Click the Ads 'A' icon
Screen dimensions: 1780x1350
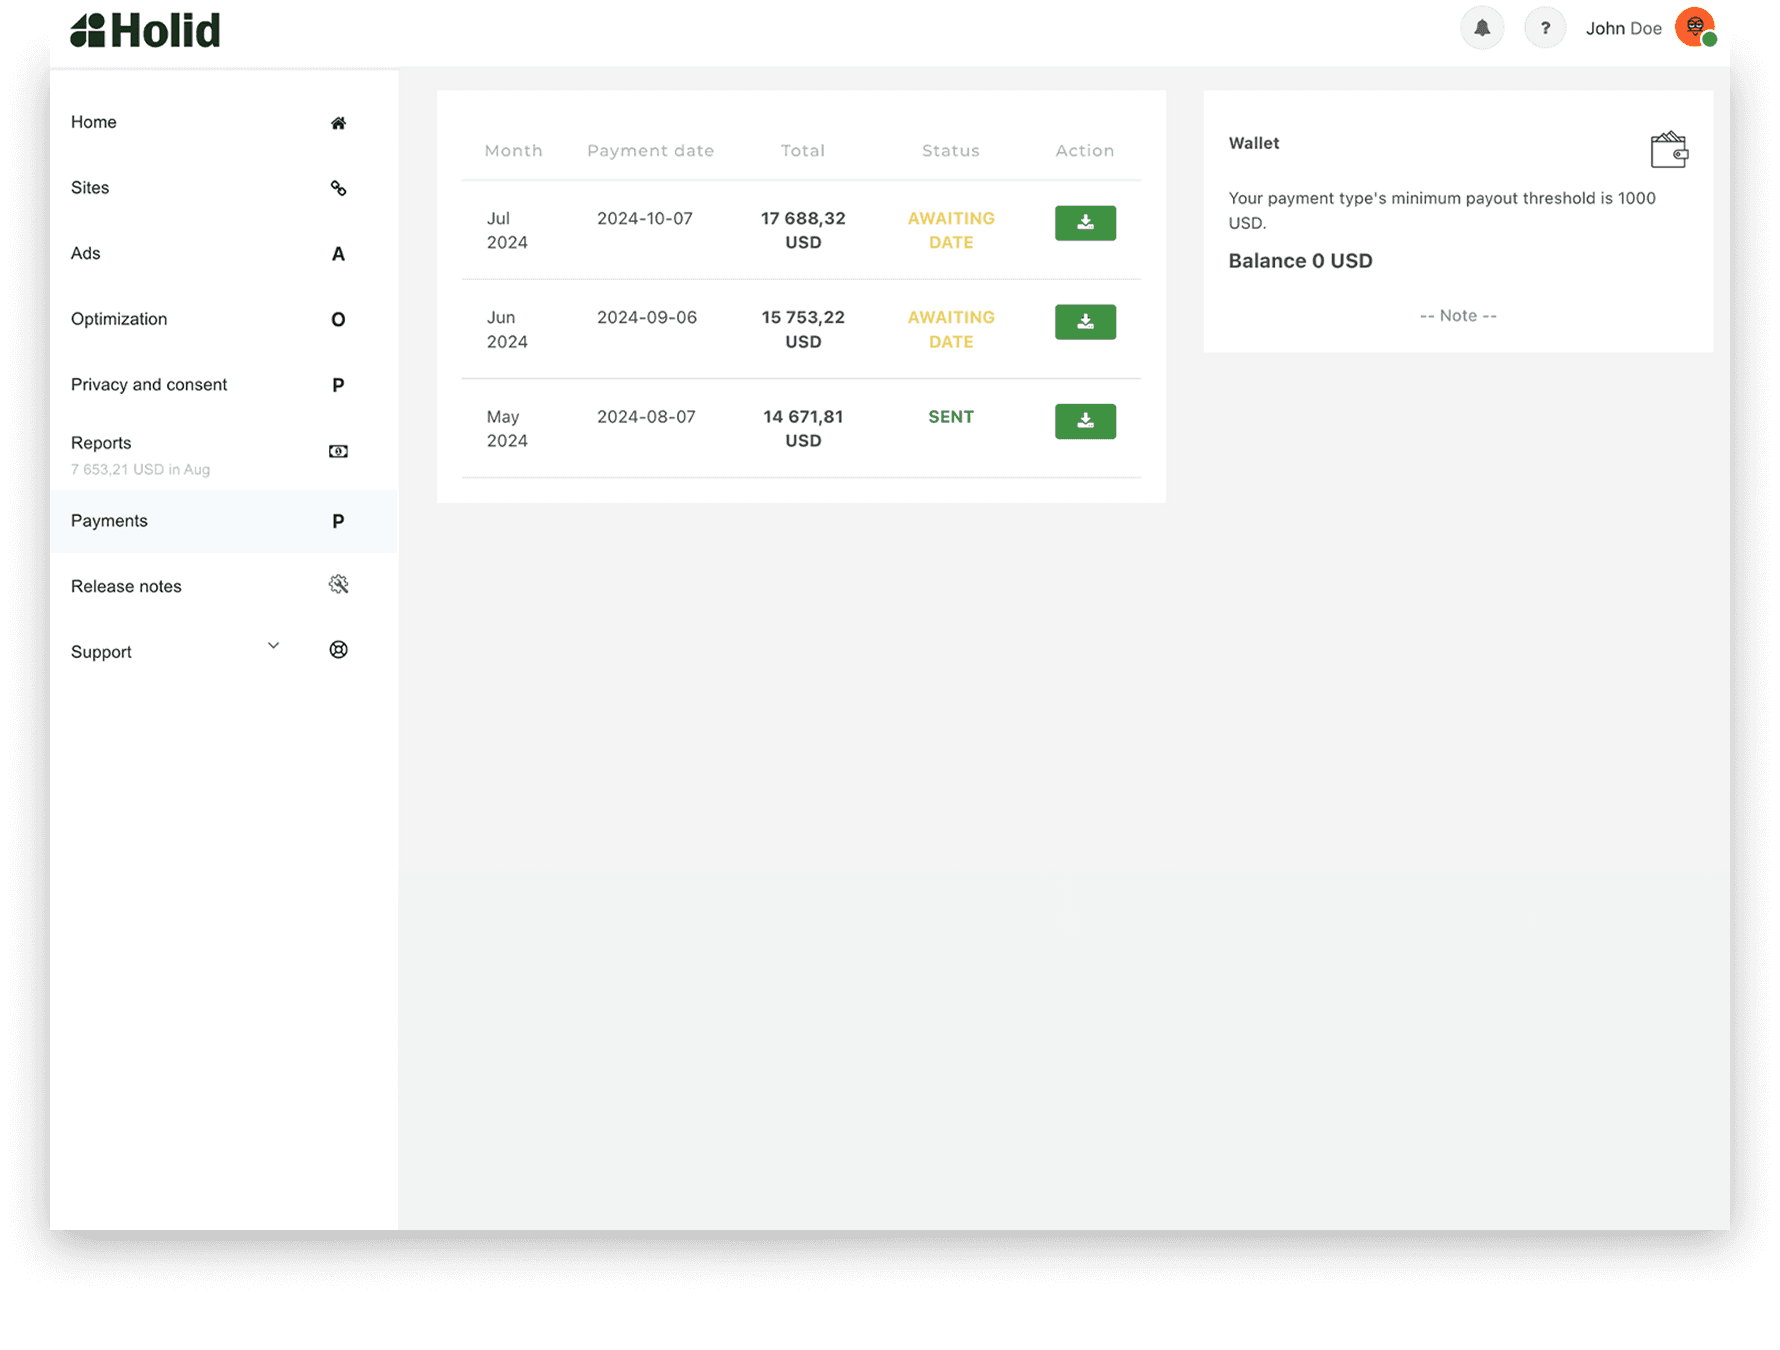point(338,254)
